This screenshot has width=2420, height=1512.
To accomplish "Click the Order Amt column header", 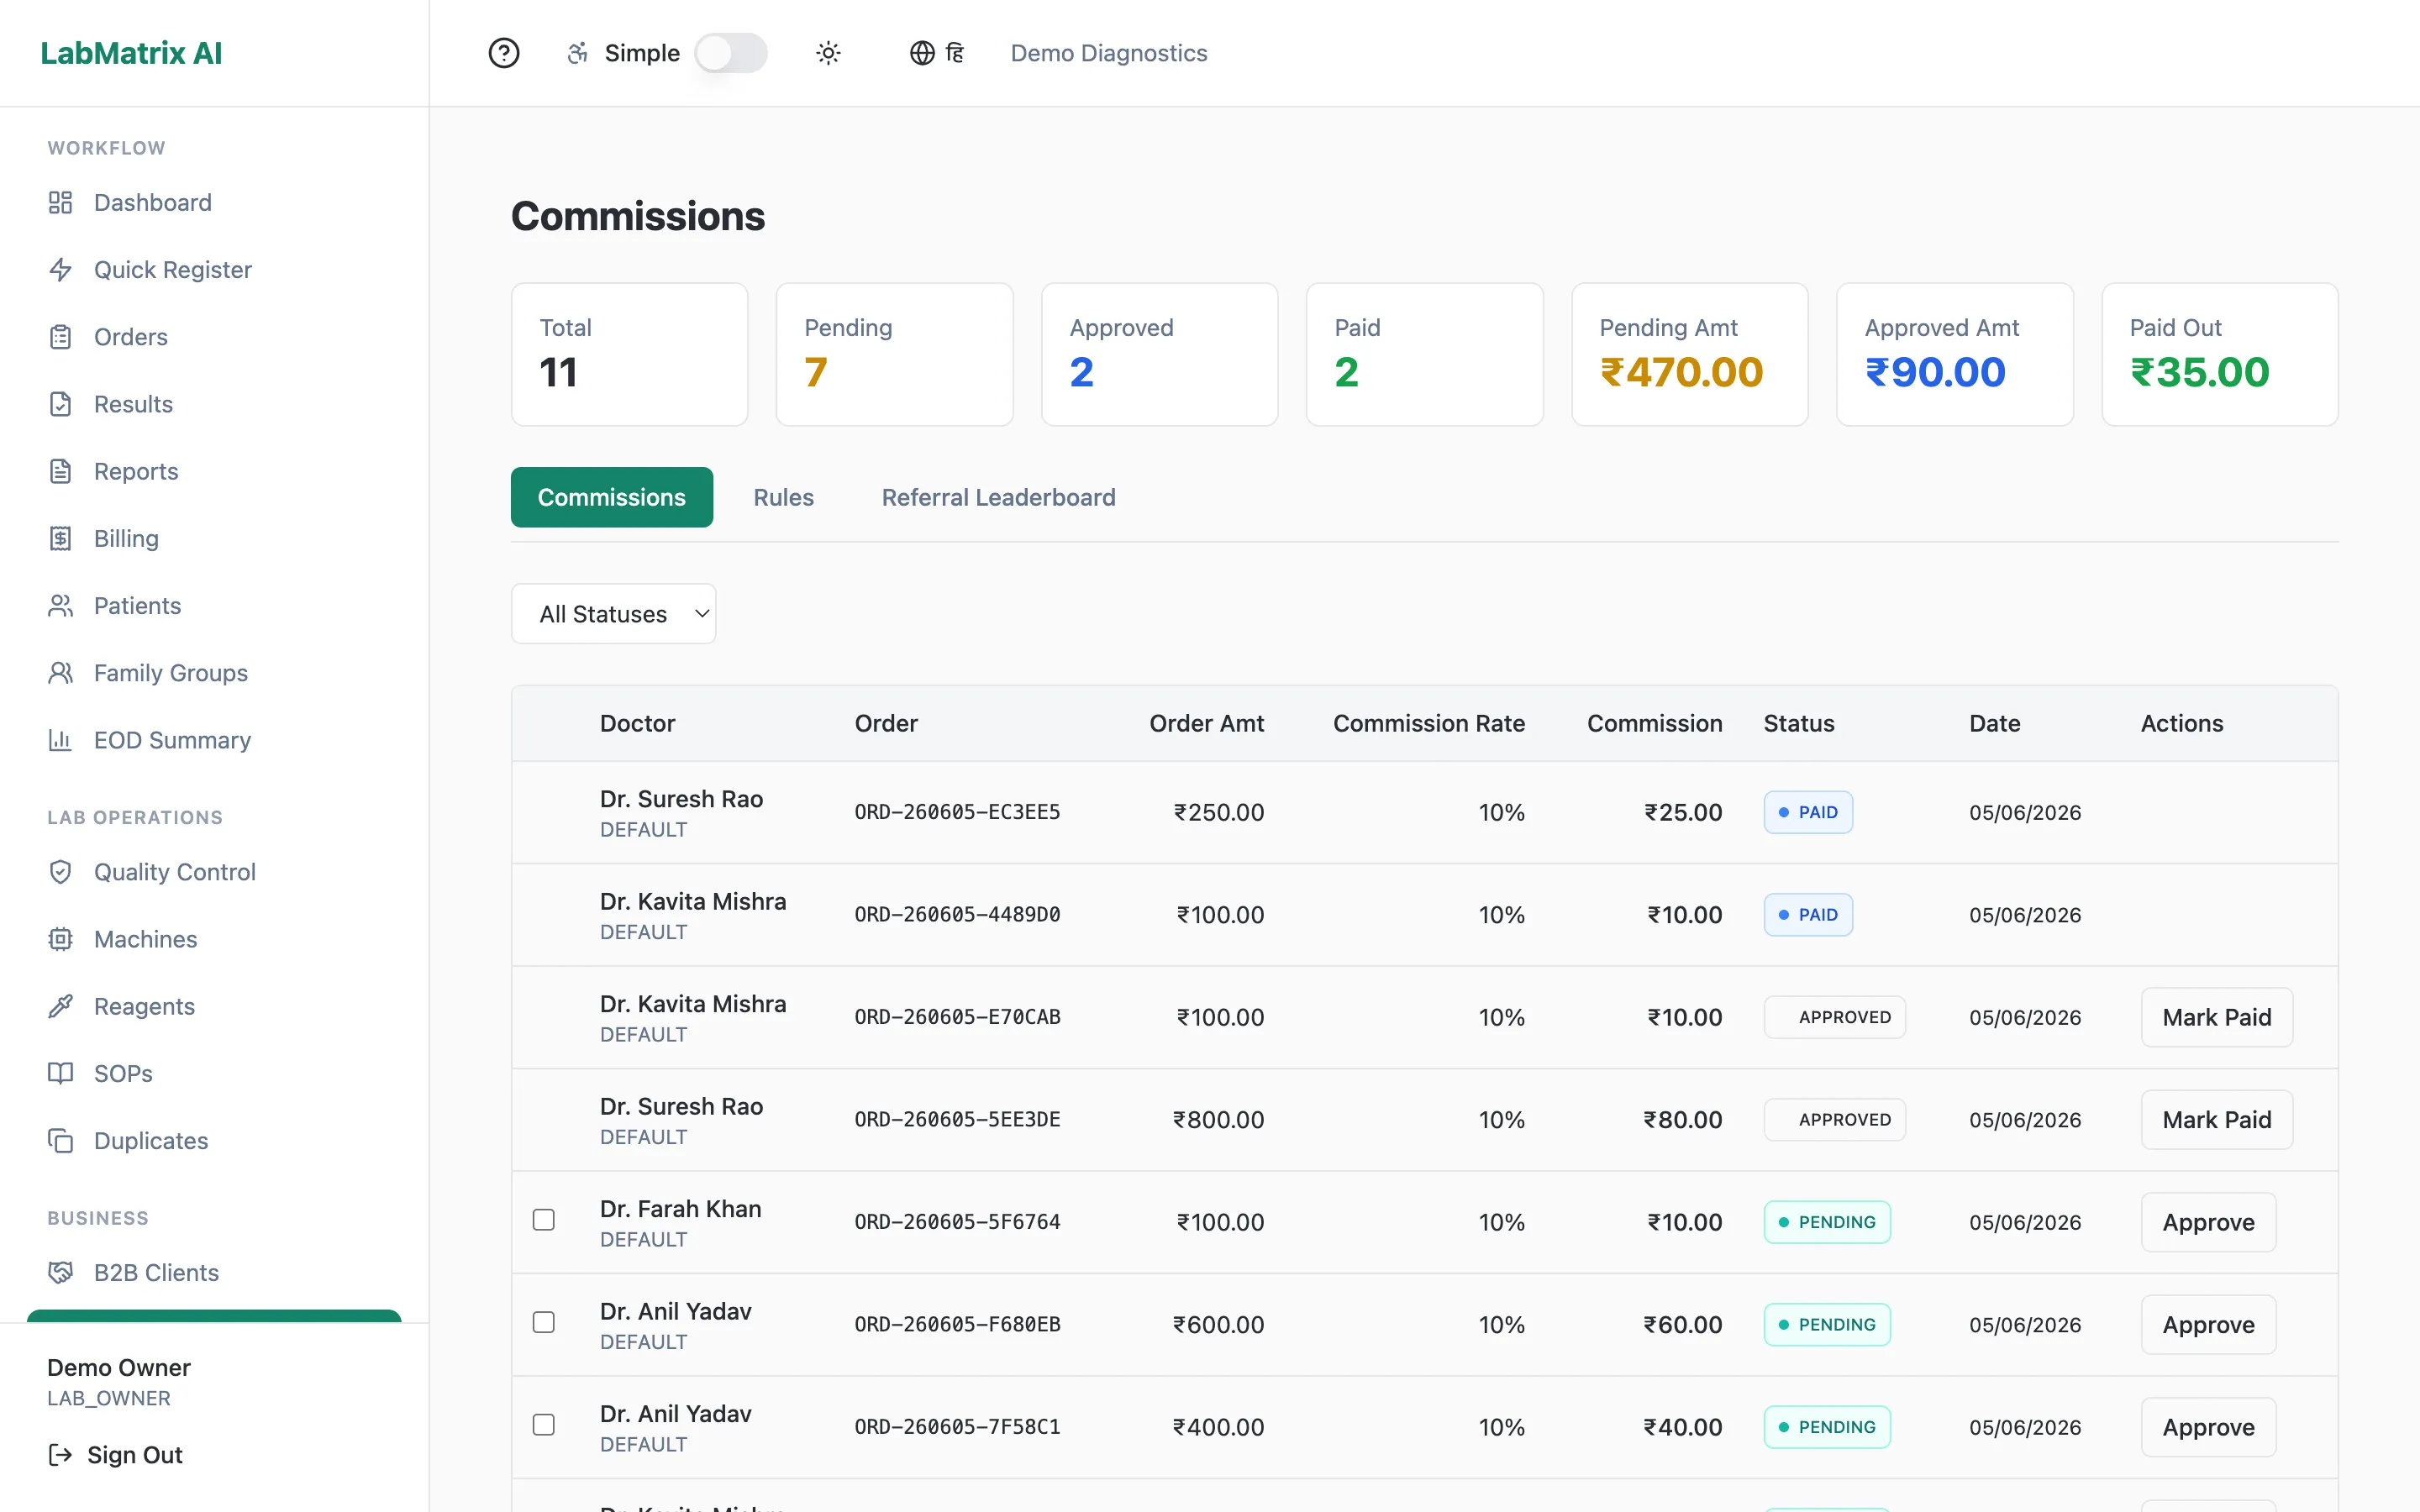I will 1207,723.
